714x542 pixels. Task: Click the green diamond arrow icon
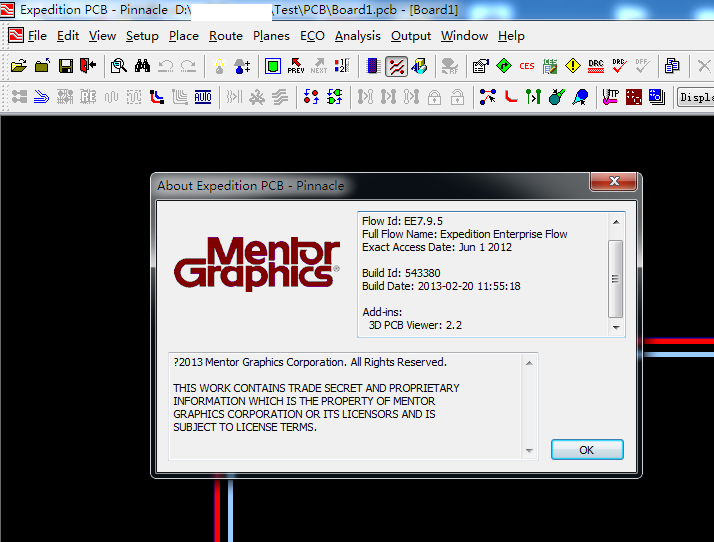pyautogui.click(x=504, y=66)
